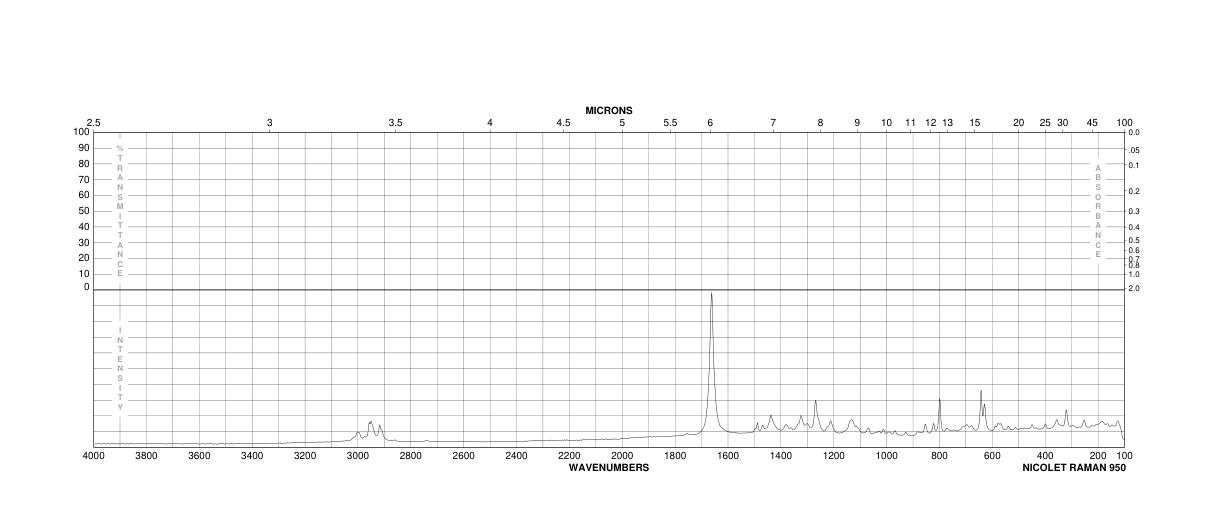Click the 4.5 microns tick label
Image resolution: width=1224 pixels, height=528 pixels.
point(563,123)
